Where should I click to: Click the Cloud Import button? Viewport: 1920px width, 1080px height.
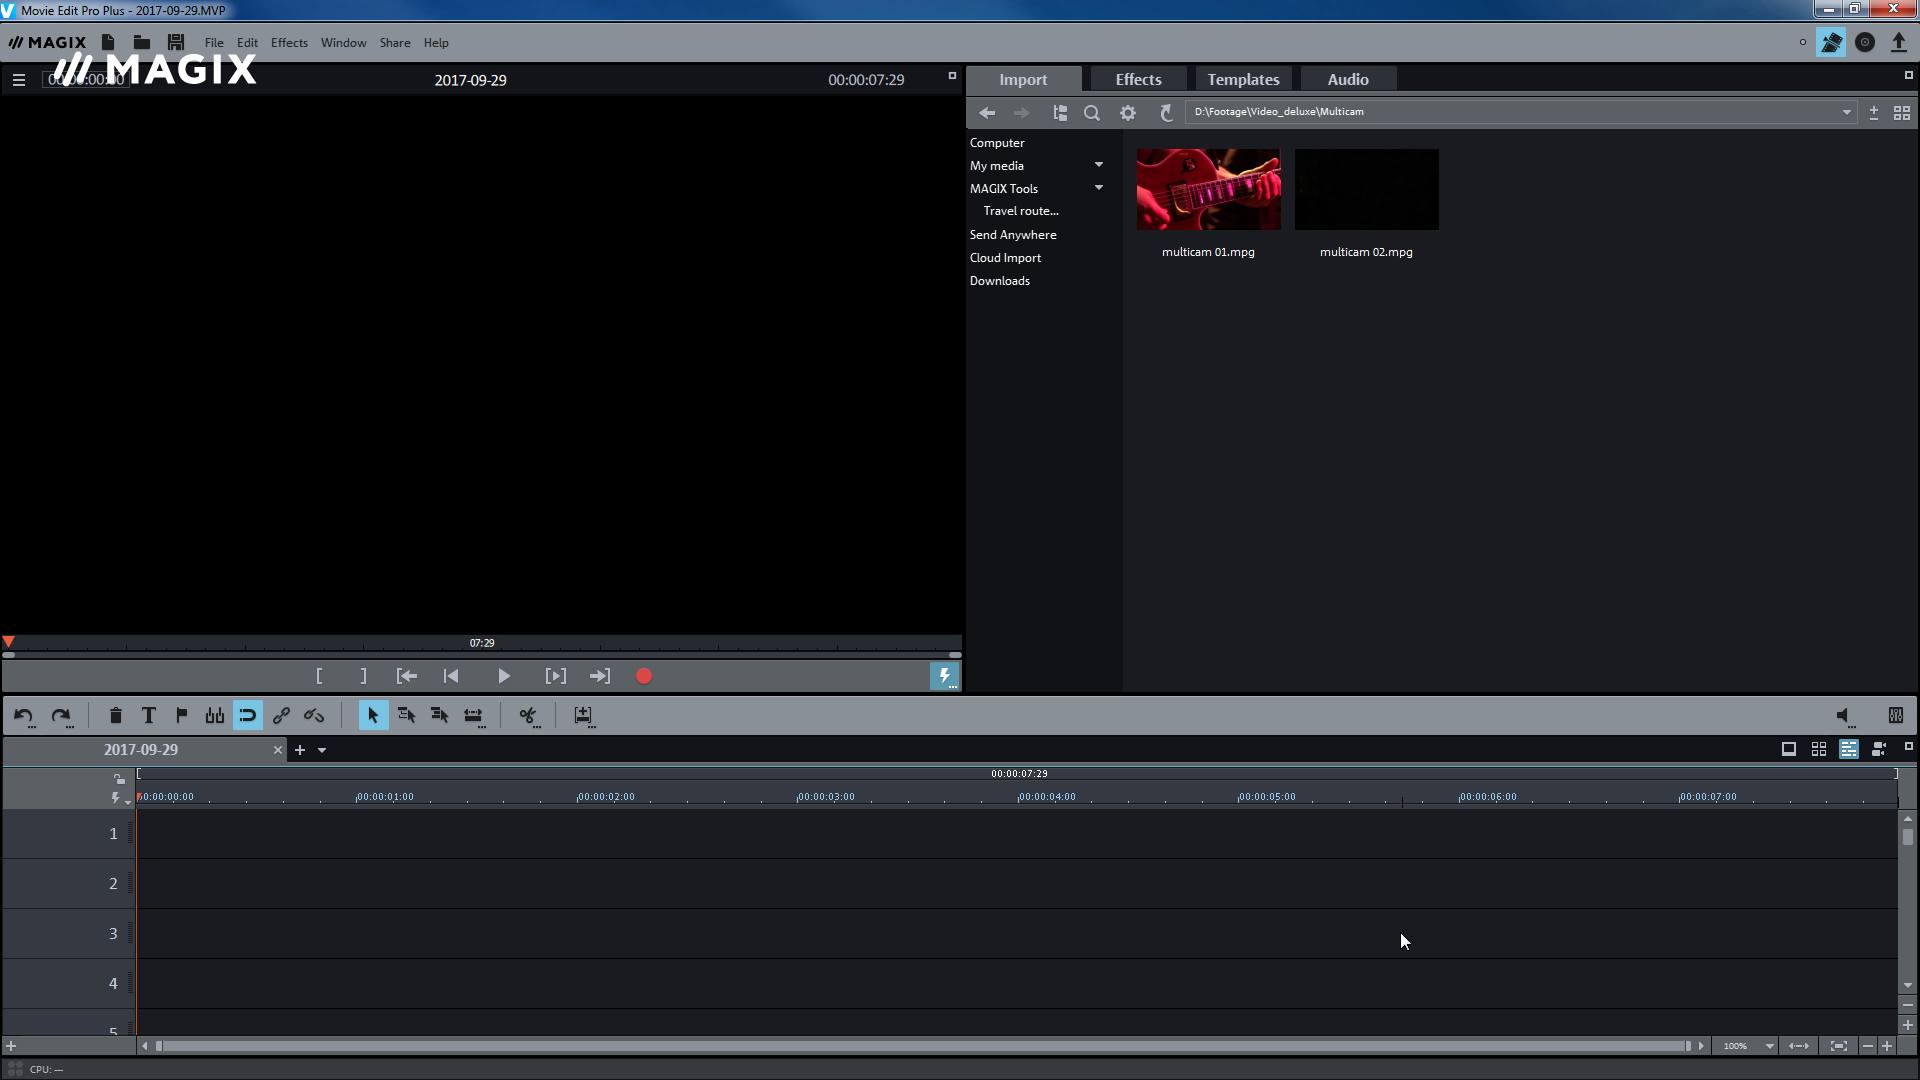pos(1005,257)
